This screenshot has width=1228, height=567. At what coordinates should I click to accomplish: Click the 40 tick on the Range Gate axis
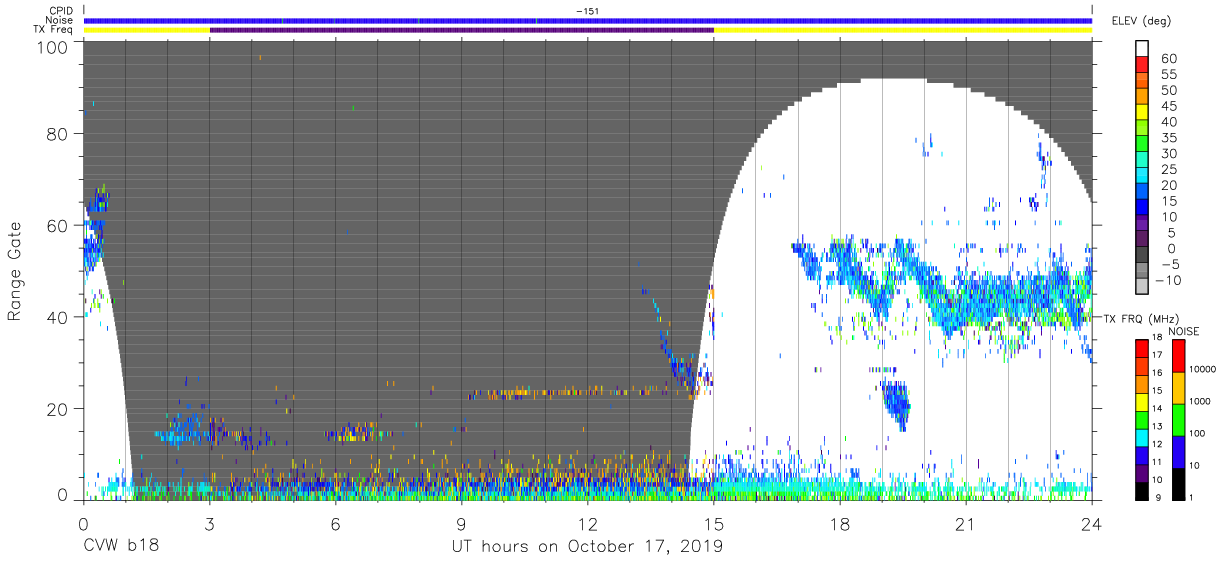(58, 317)
